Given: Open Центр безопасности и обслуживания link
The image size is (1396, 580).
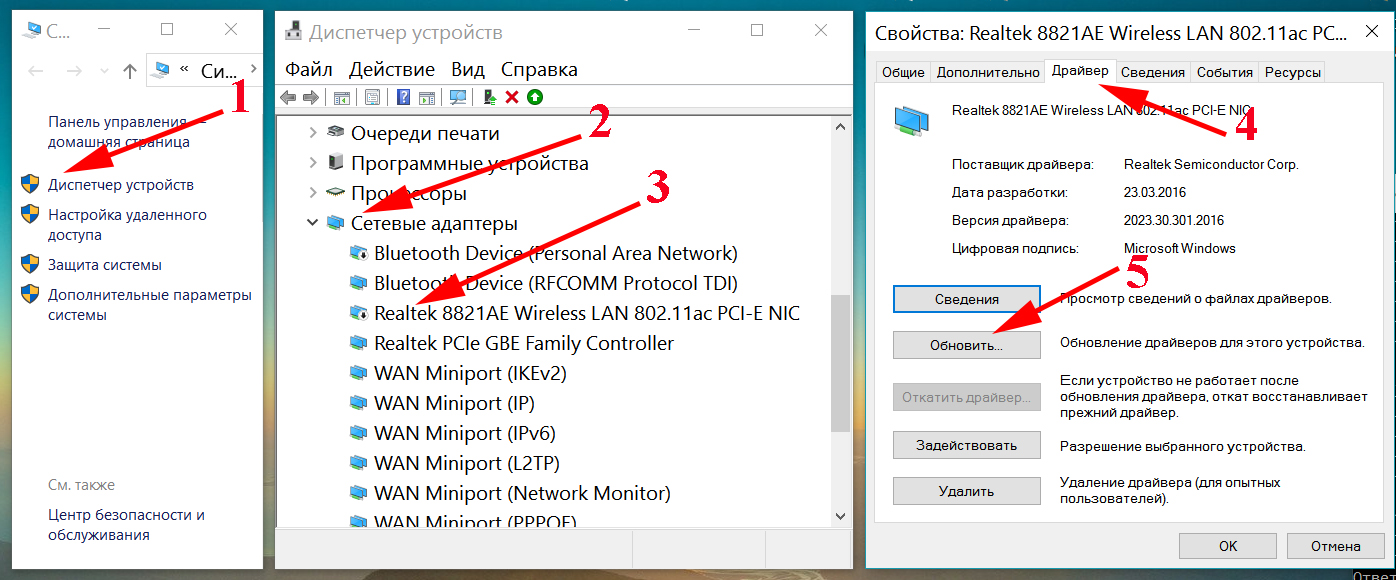Looking at the screenshot, I should click(126, 525).
